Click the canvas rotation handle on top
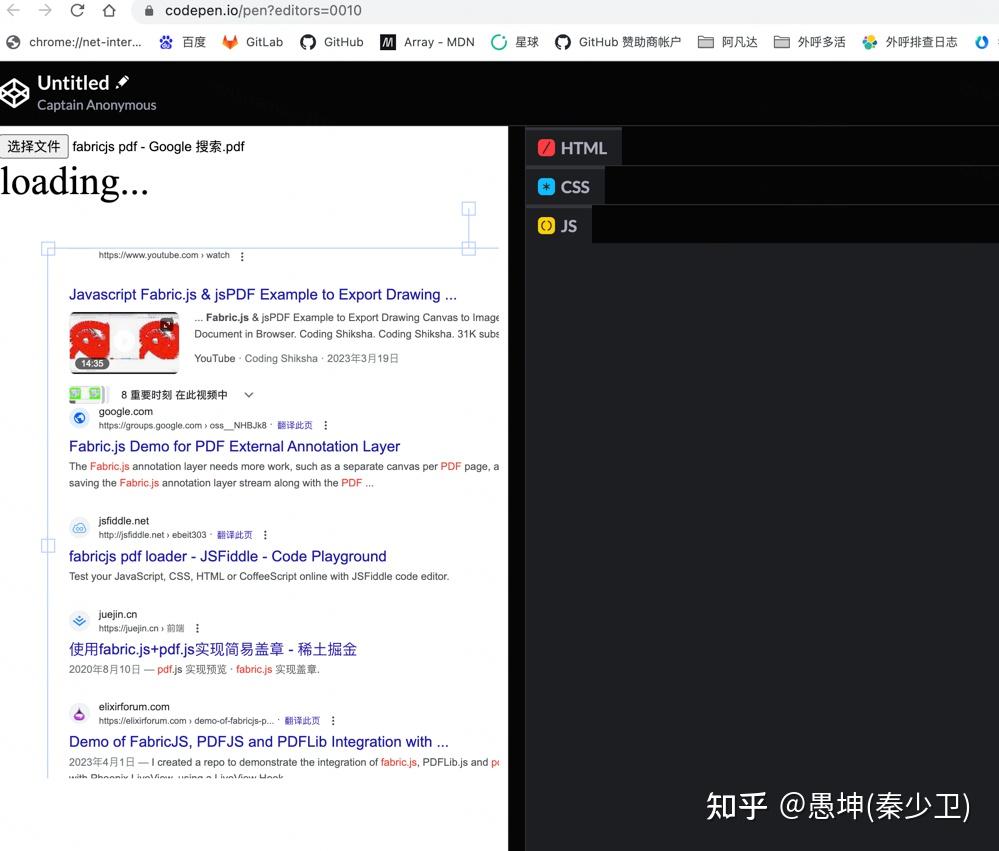 [x=469, y=209]
